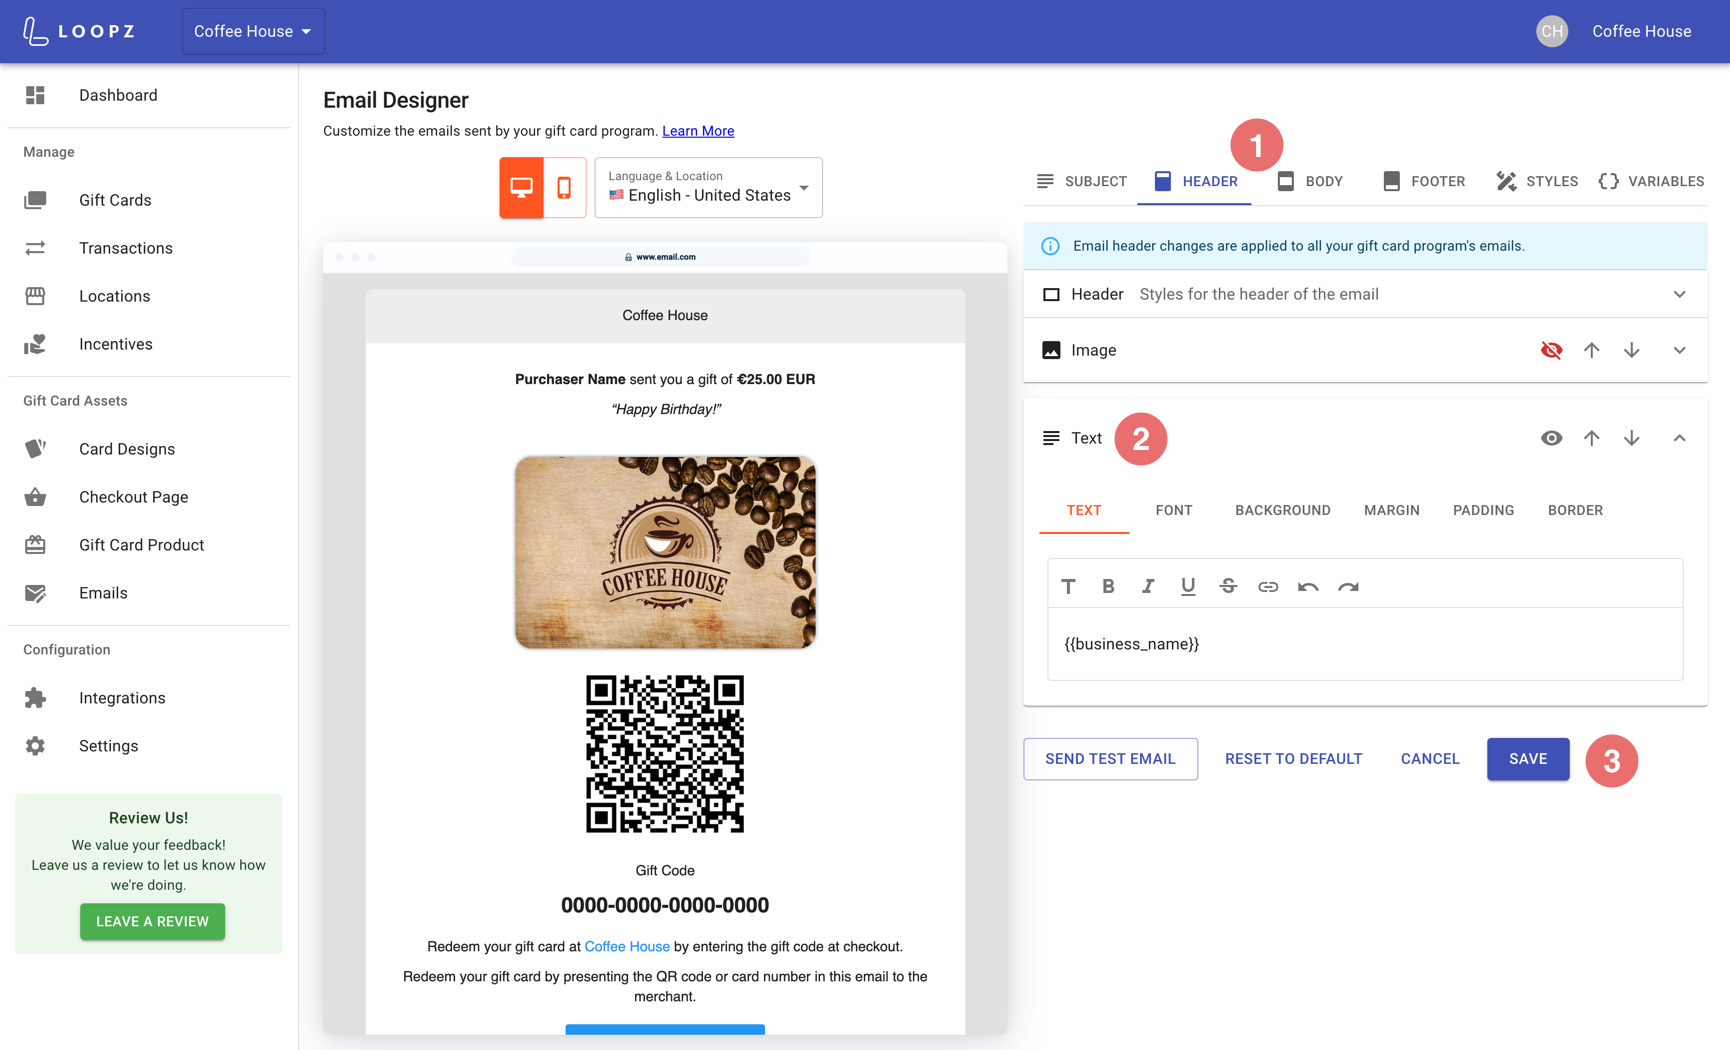Move the Image block down

[x=1632, y=350]
